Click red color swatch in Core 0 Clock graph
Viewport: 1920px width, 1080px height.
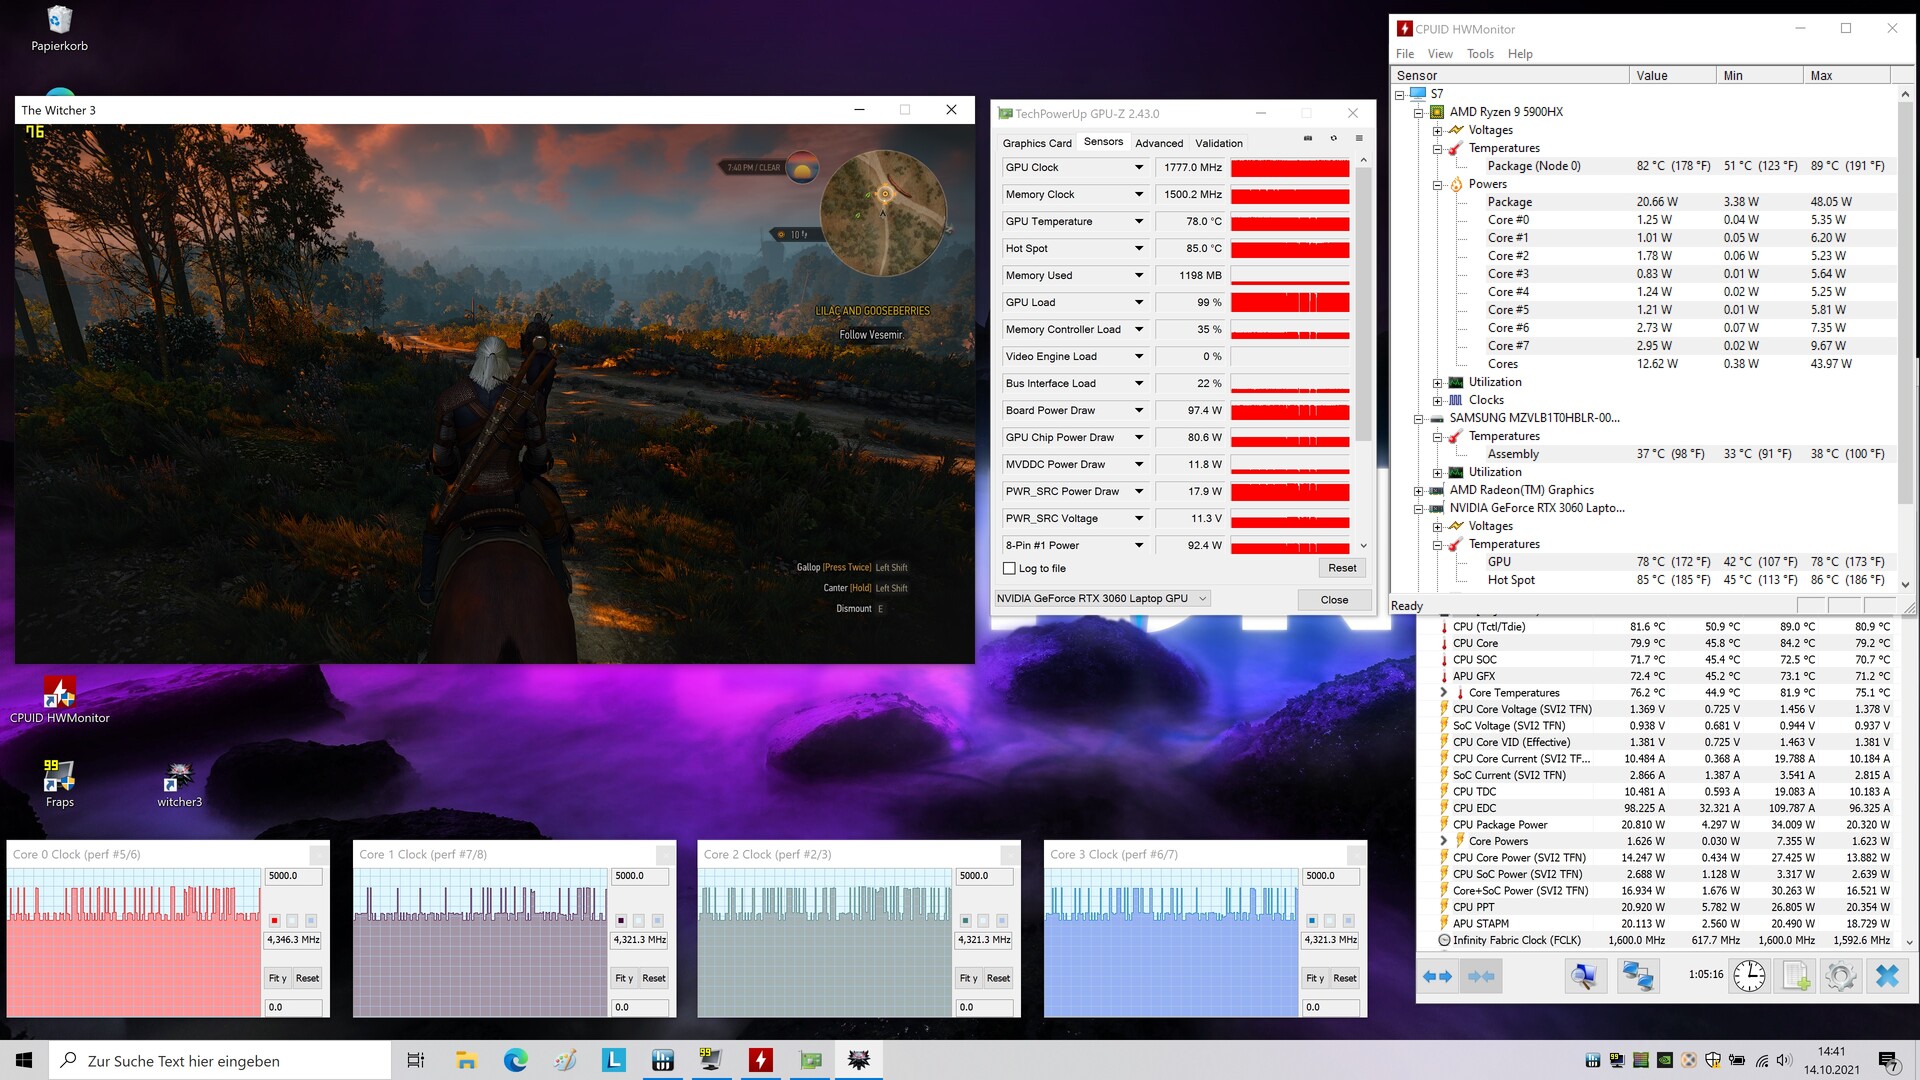coord(274,920)
